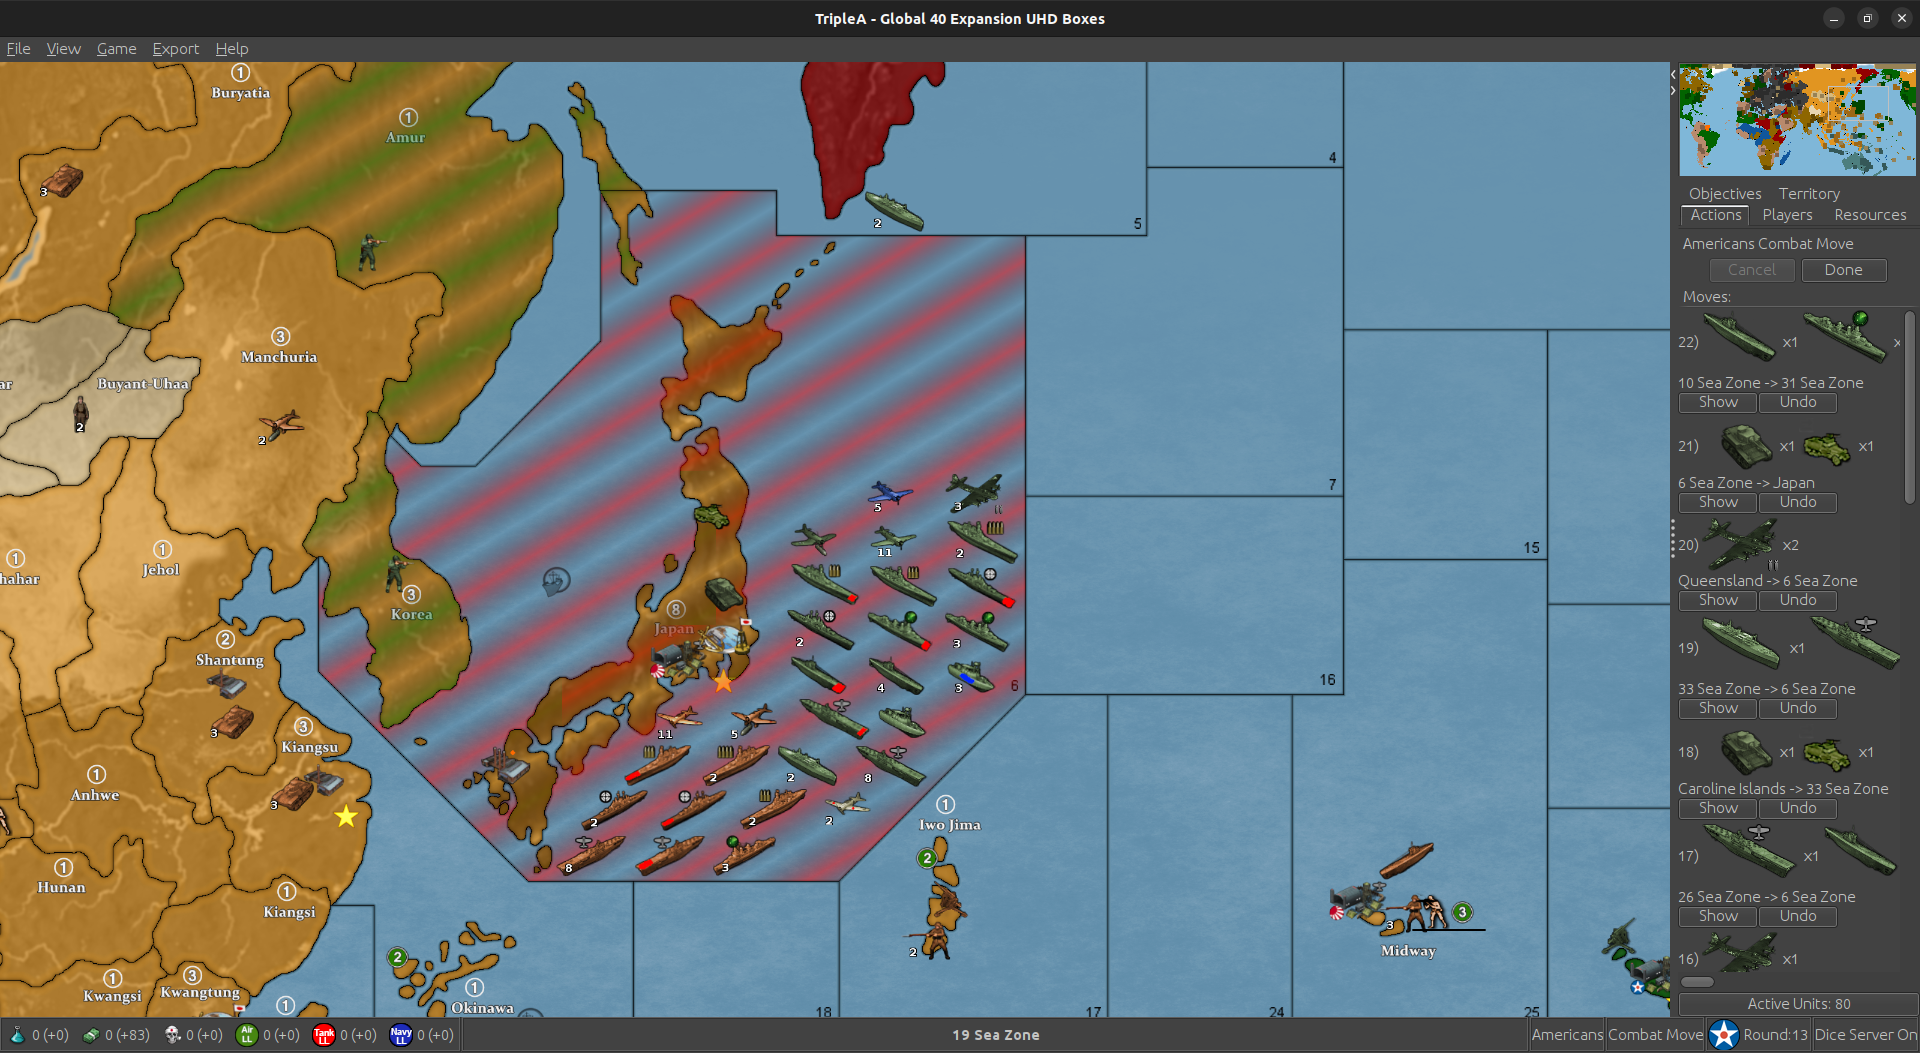Click the red Tank LL resource icon
This screenshot has width=1920, height=1053.
tap(323, 1035)
